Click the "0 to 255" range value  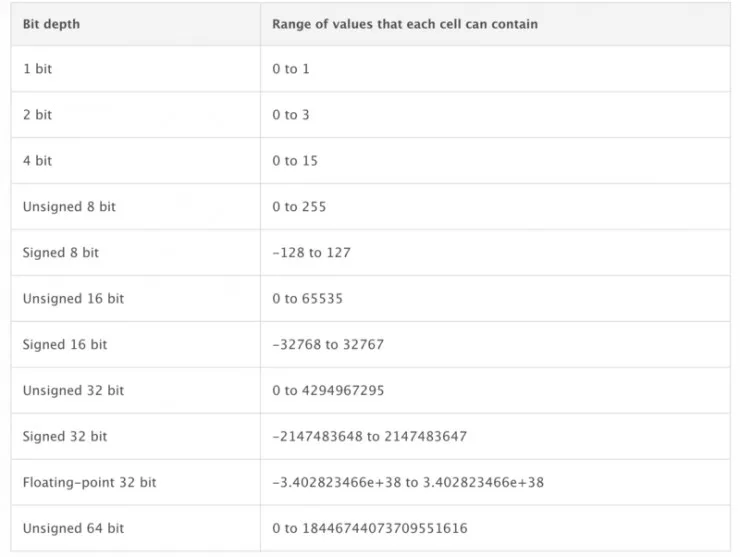pos(299,207)
